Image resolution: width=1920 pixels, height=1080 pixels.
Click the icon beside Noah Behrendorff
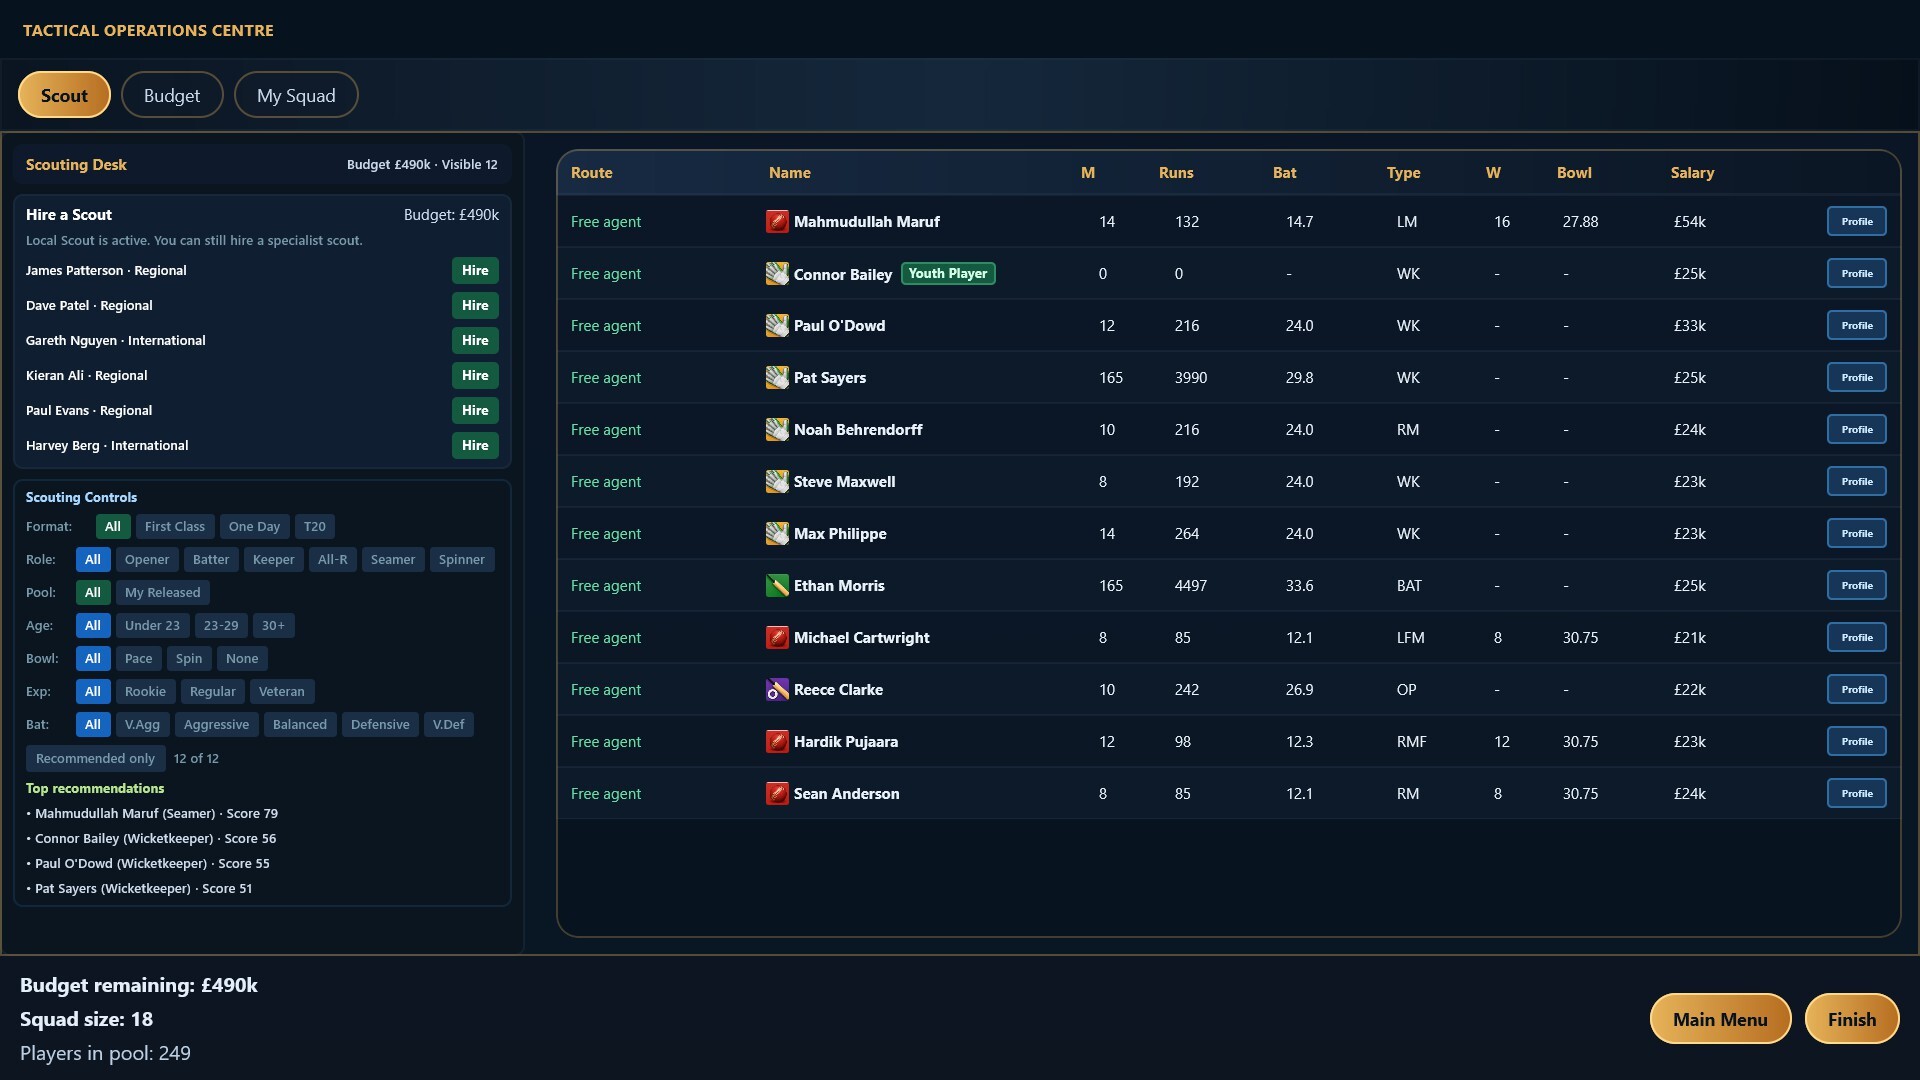pos(777,430)
